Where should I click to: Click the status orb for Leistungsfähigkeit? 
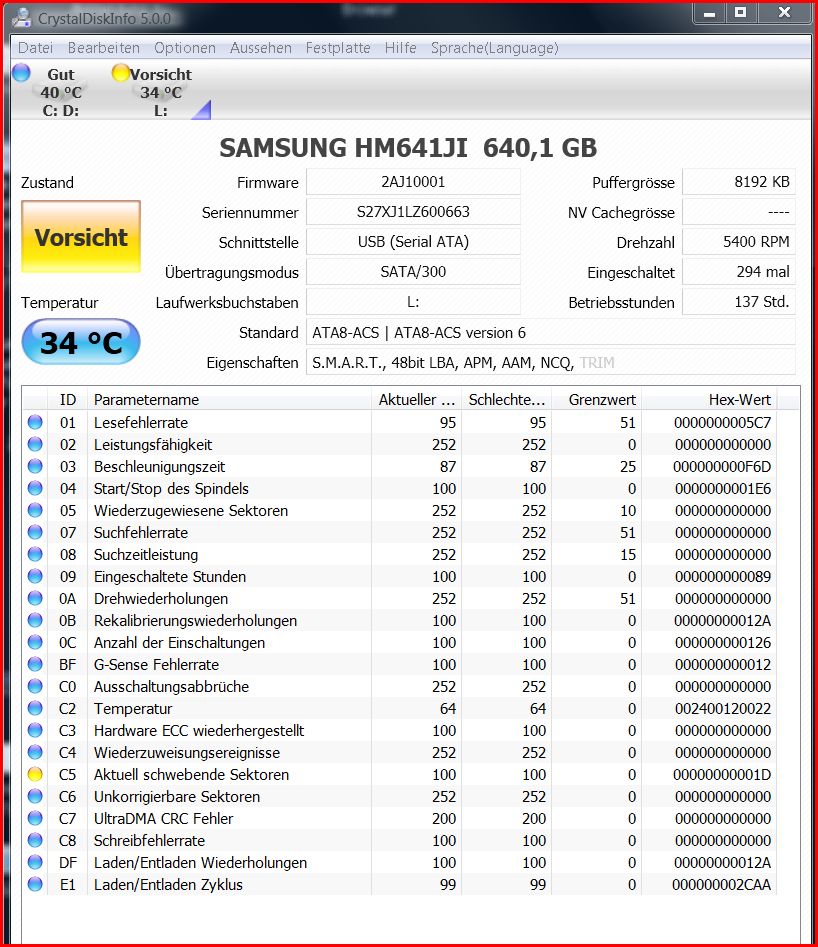(35, 445)
